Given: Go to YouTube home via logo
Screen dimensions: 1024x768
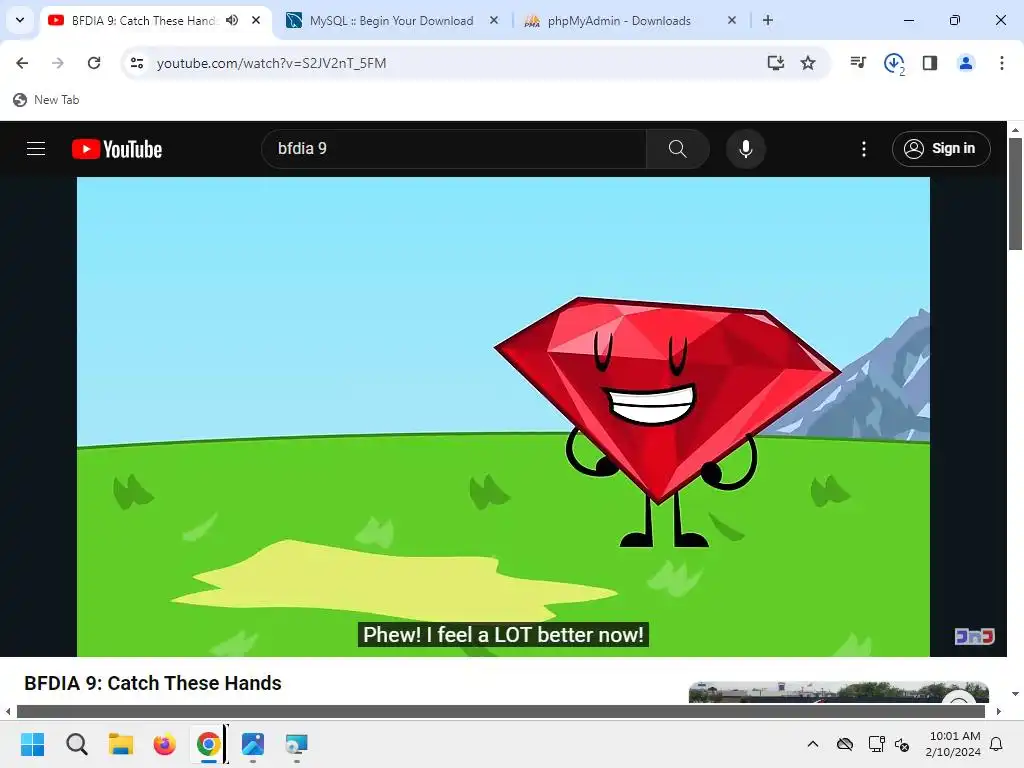Looking at the screenshot, I should (117, 149).
